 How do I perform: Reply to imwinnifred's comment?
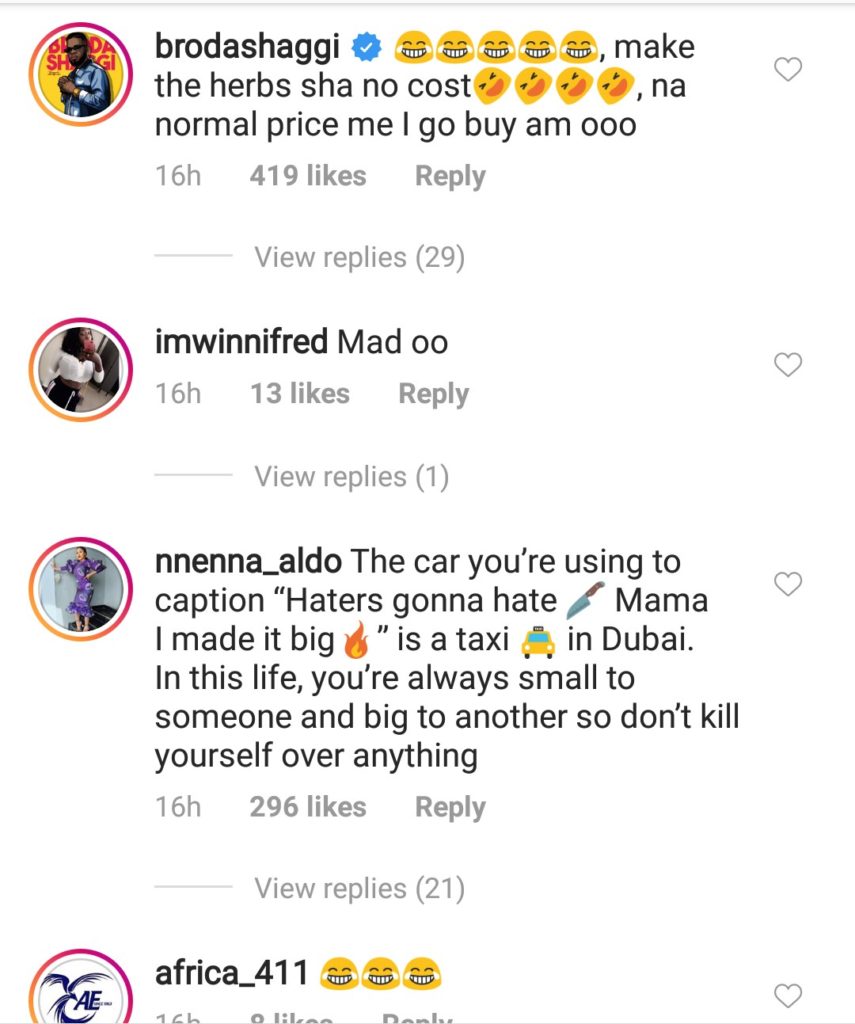(x=433, y=394)
